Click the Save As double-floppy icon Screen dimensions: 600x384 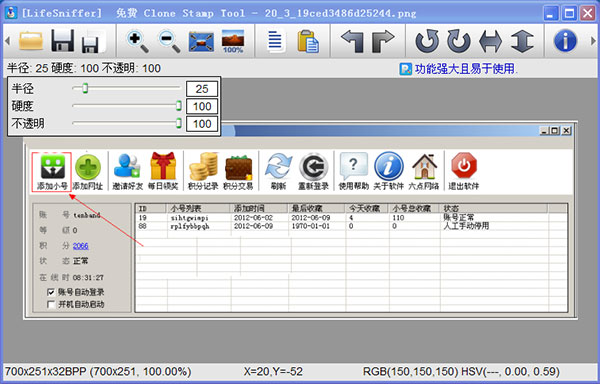click(x=93, y=41)
